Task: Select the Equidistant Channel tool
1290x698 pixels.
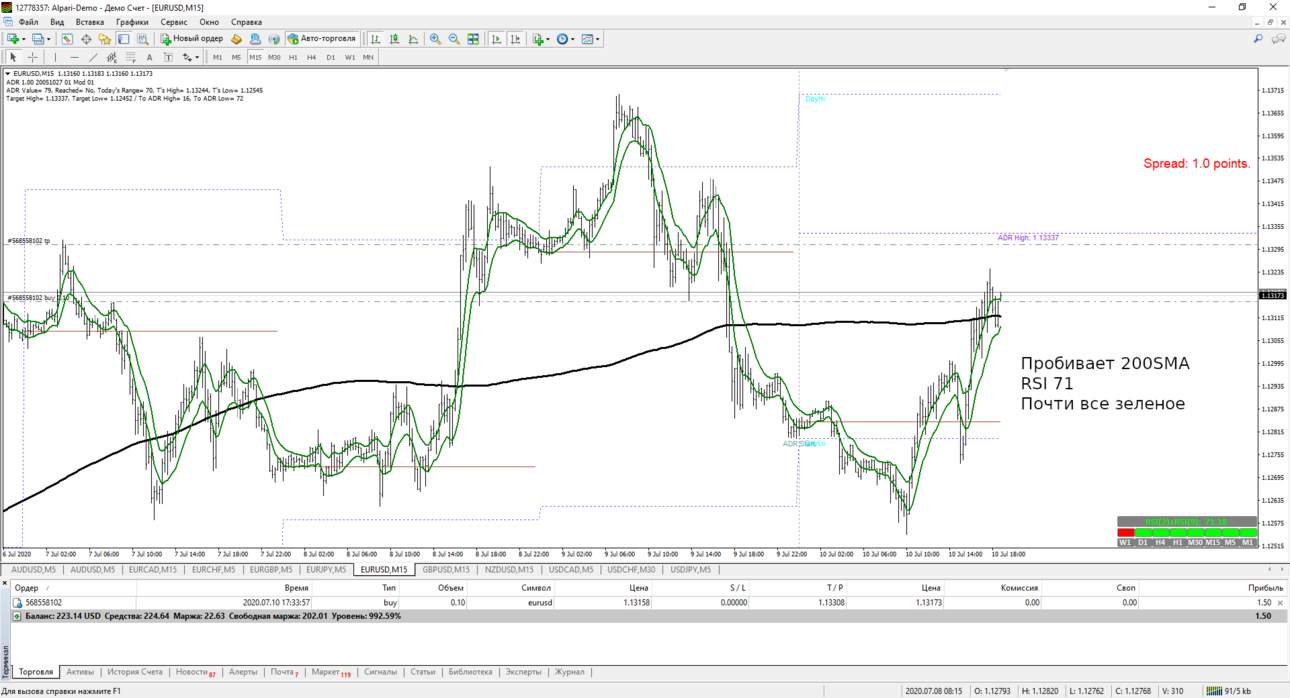Action: pyautogui.click(x=112, y=57)
